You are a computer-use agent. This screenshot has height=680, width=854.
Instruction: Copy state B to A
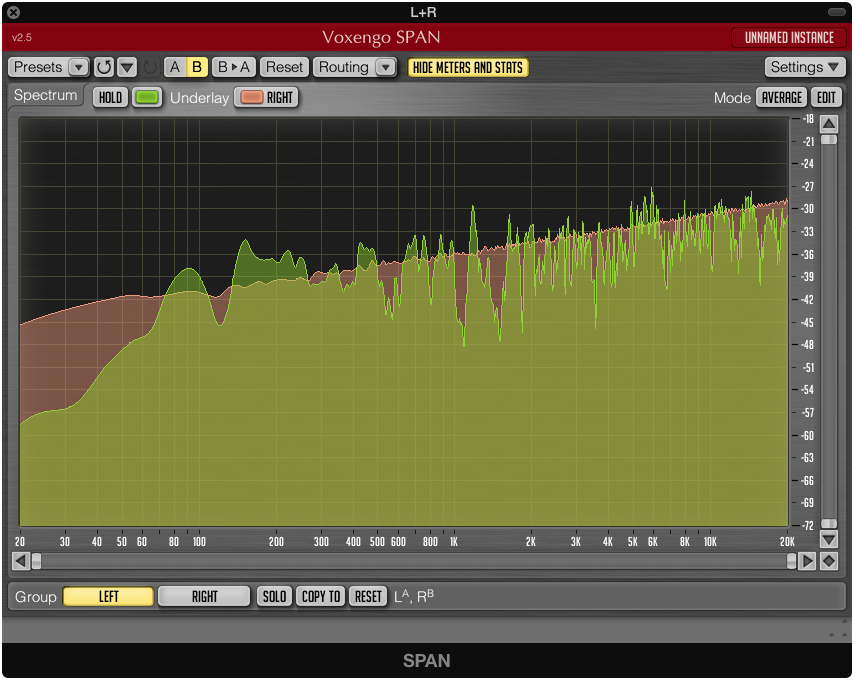click(x=234, y=68)
